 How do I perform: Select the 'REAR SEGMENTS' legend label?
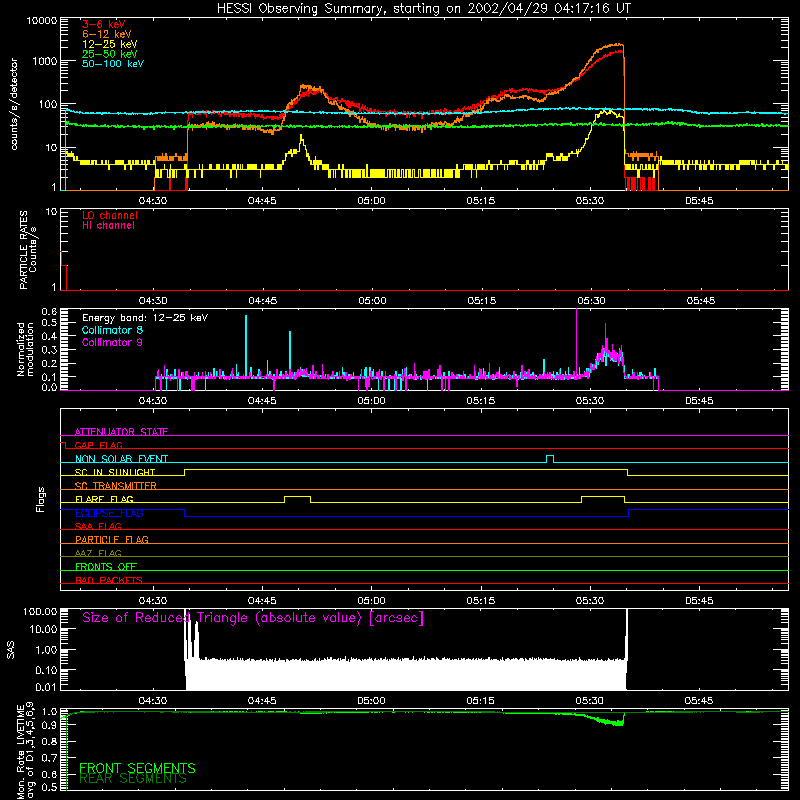click(133, 779)
